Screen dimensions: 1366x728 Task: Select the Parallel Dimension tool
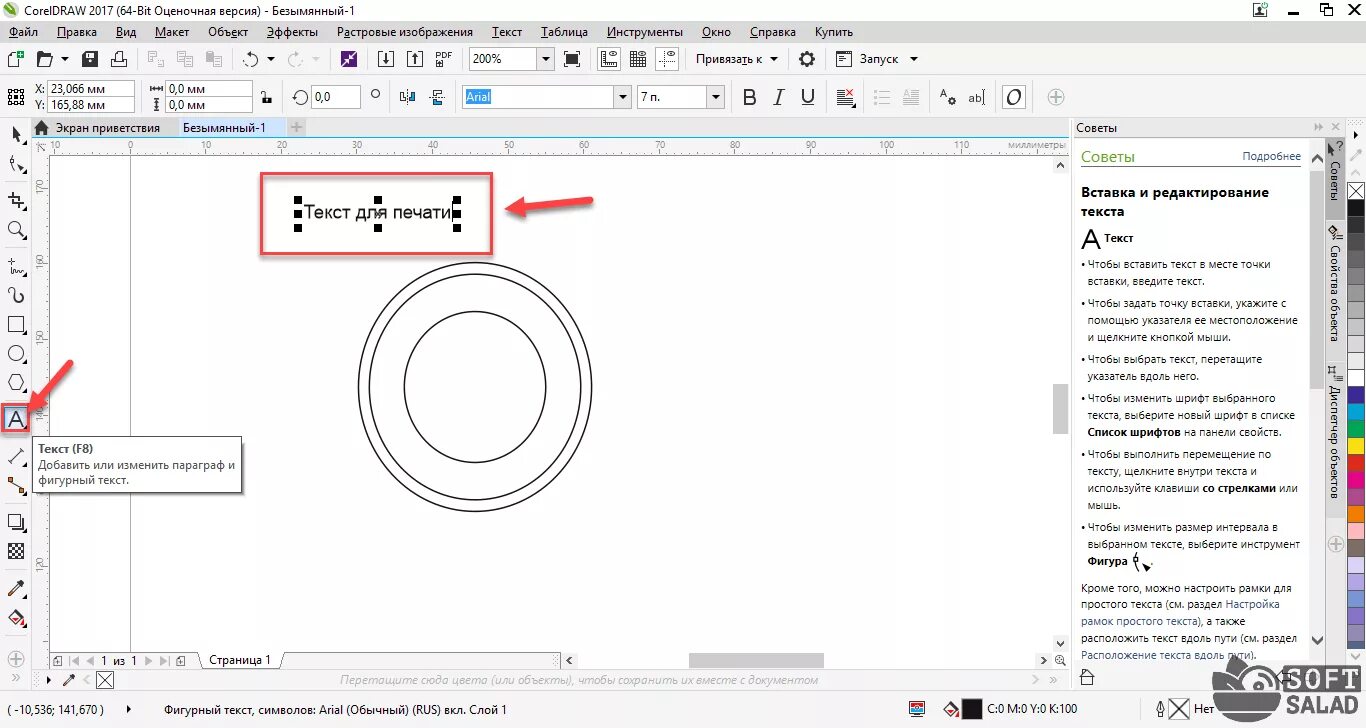pos(15,456)
